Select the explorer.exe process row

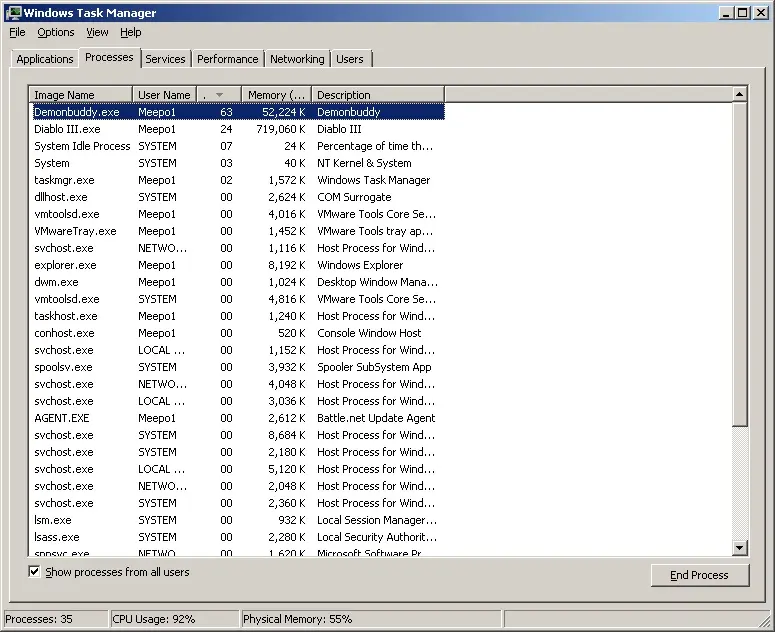tap(65, 265)
